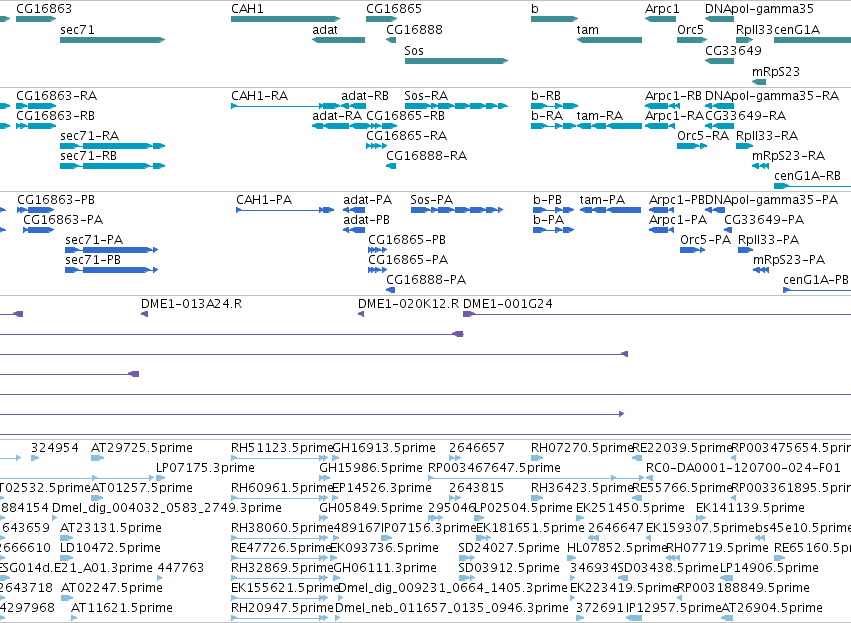
Task: Open the tam-RA transcript
Action: 609,126
